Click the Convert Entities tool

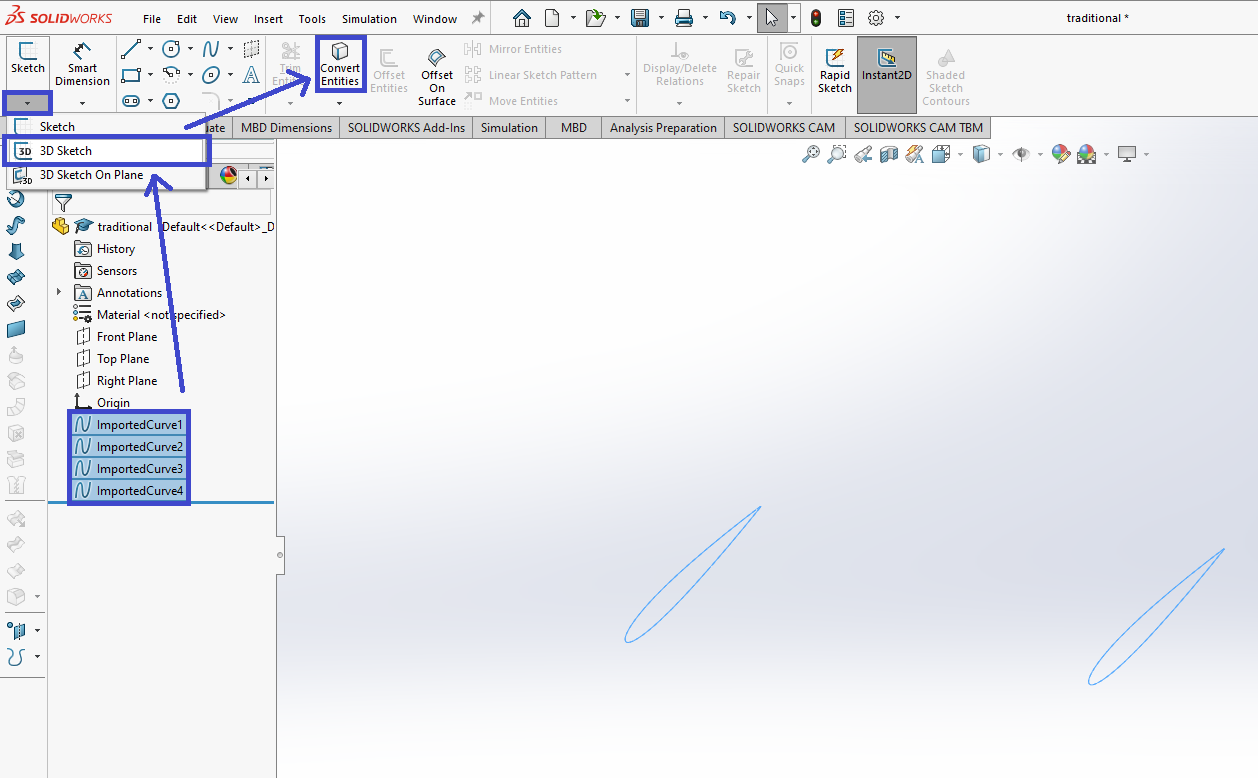[x=340, y=64]
